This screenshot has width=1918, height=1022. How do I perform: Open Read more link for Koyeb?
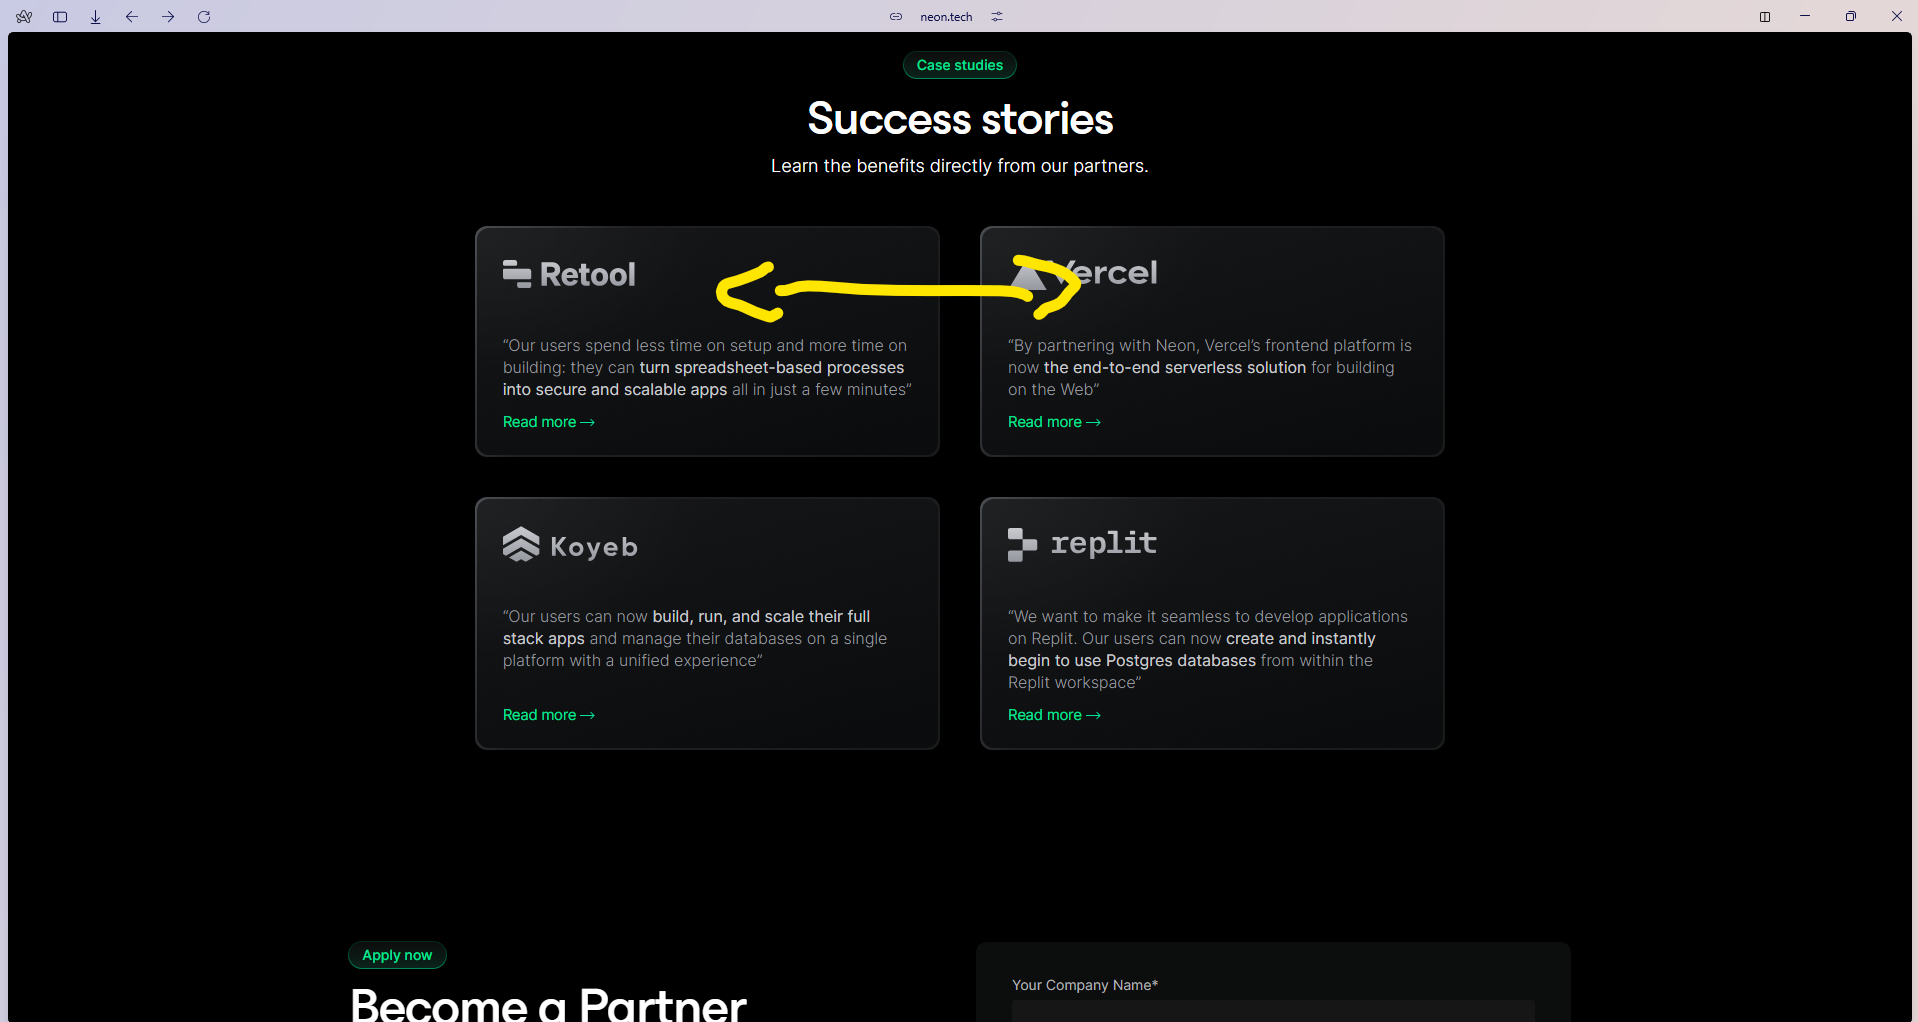click(x=548, y=715)
